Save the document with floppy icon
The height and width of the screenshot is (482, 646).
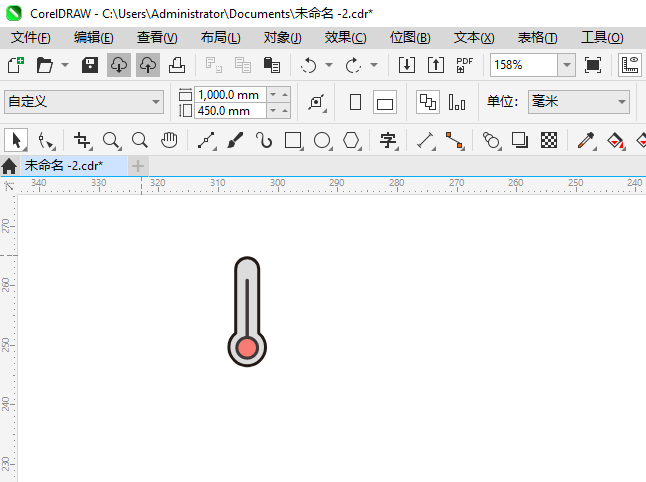tap(90, 65)
